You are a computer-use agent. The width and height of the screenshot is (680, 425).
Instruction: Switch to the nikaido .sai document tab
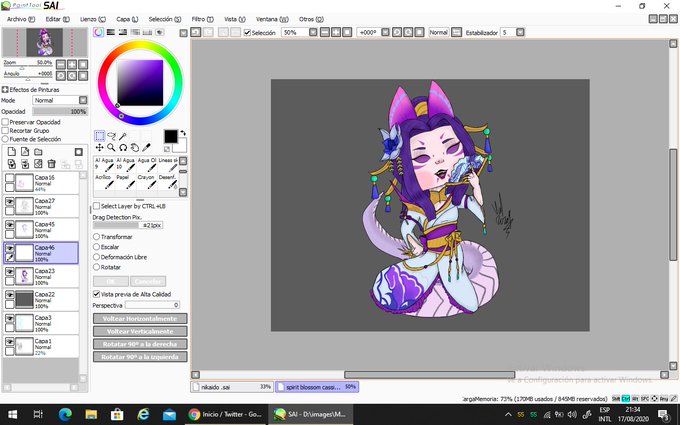[232, 387]
